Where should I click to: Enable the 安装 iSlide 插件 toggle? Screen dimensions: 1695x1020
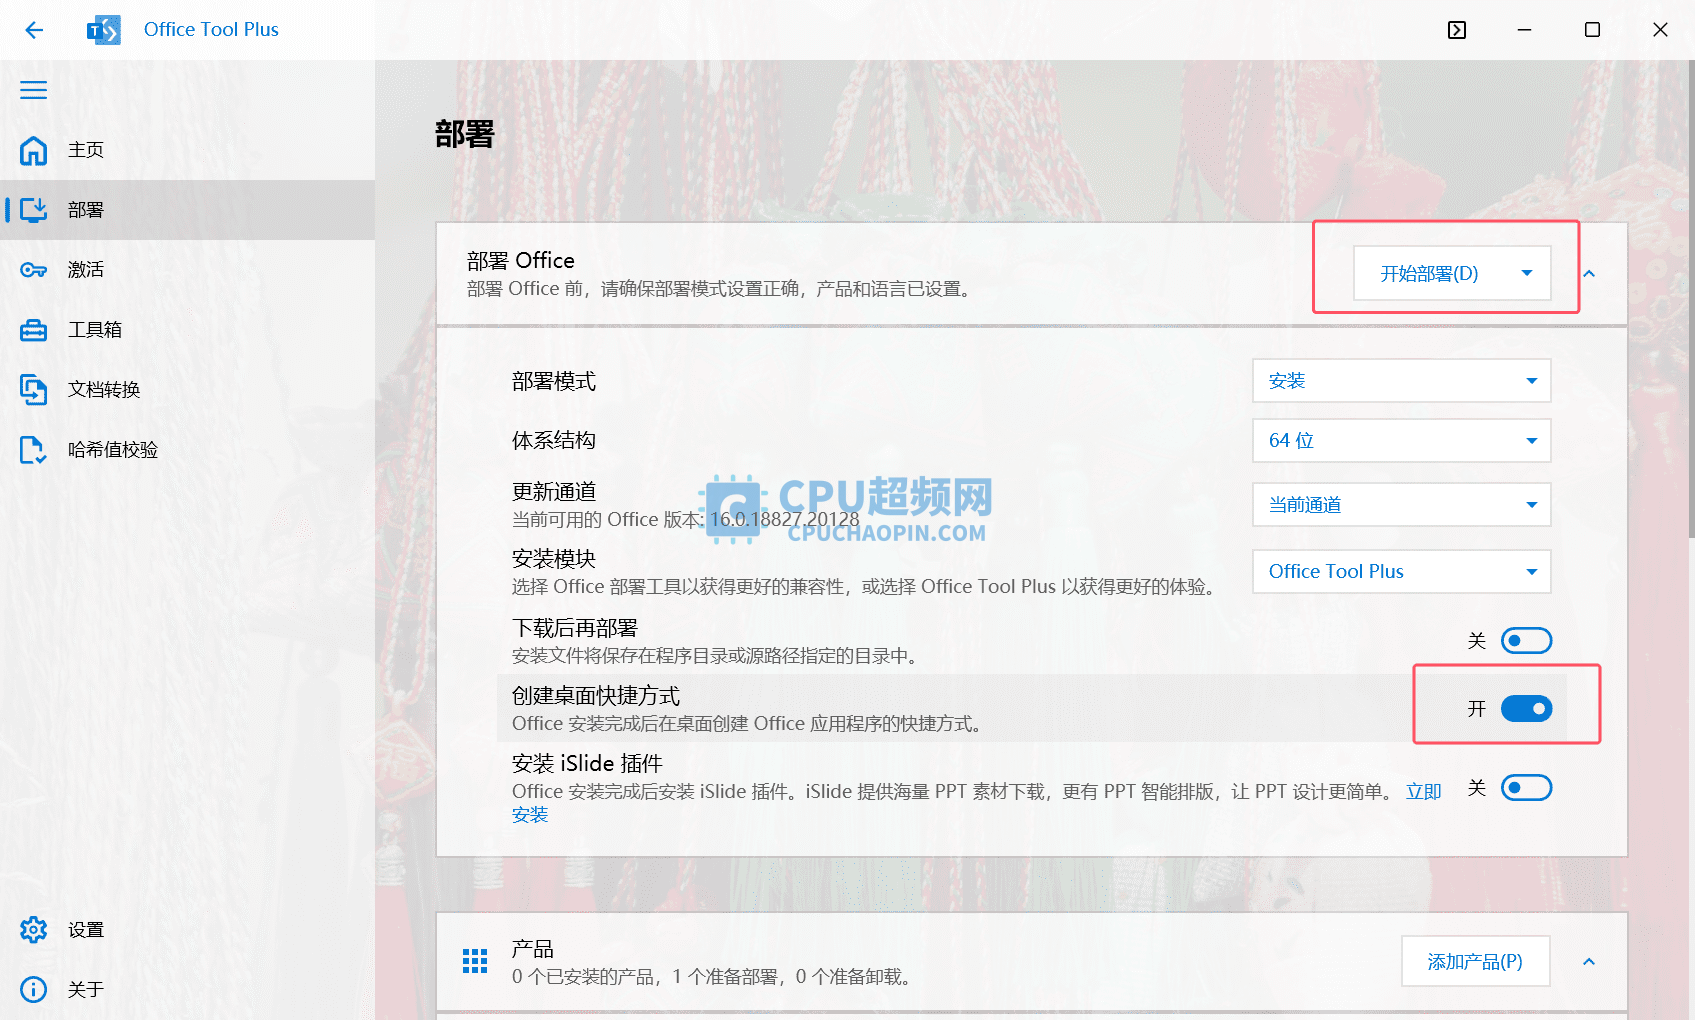[x=1526, y=788]
